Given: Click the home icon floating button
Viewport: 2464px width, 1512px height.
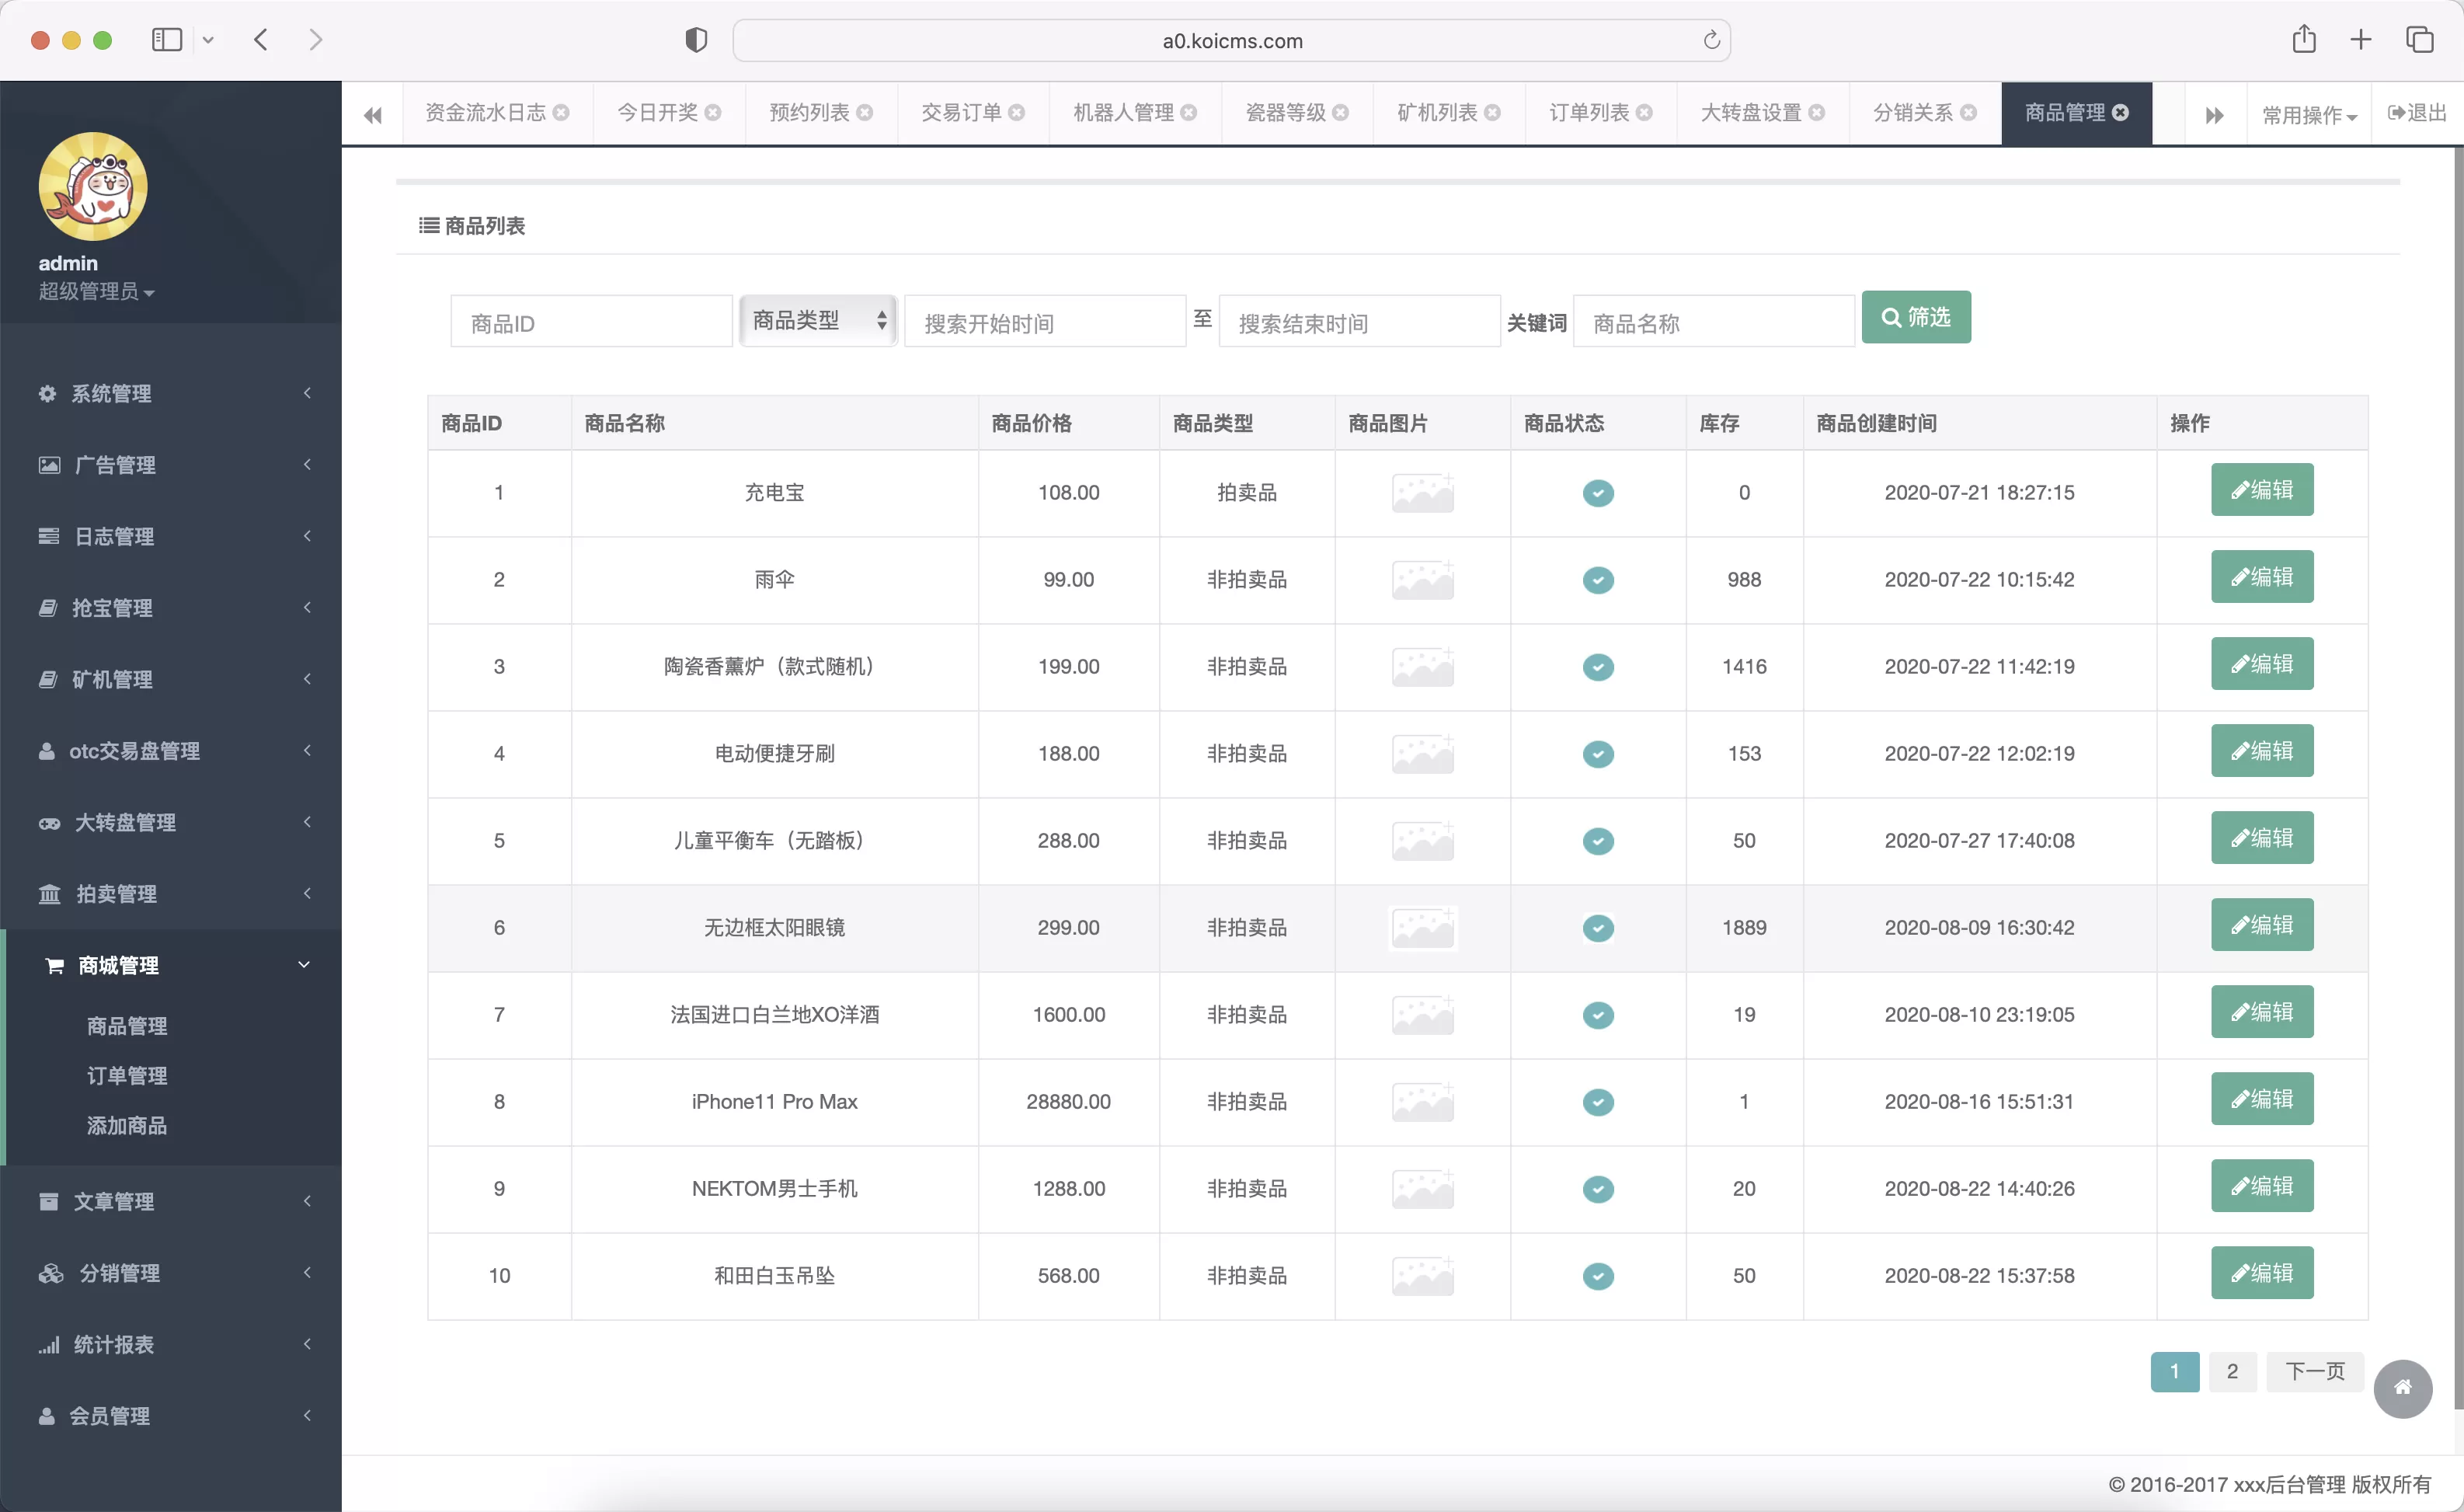Looking at the screenshot, I should click(x=2403, y=1388).
